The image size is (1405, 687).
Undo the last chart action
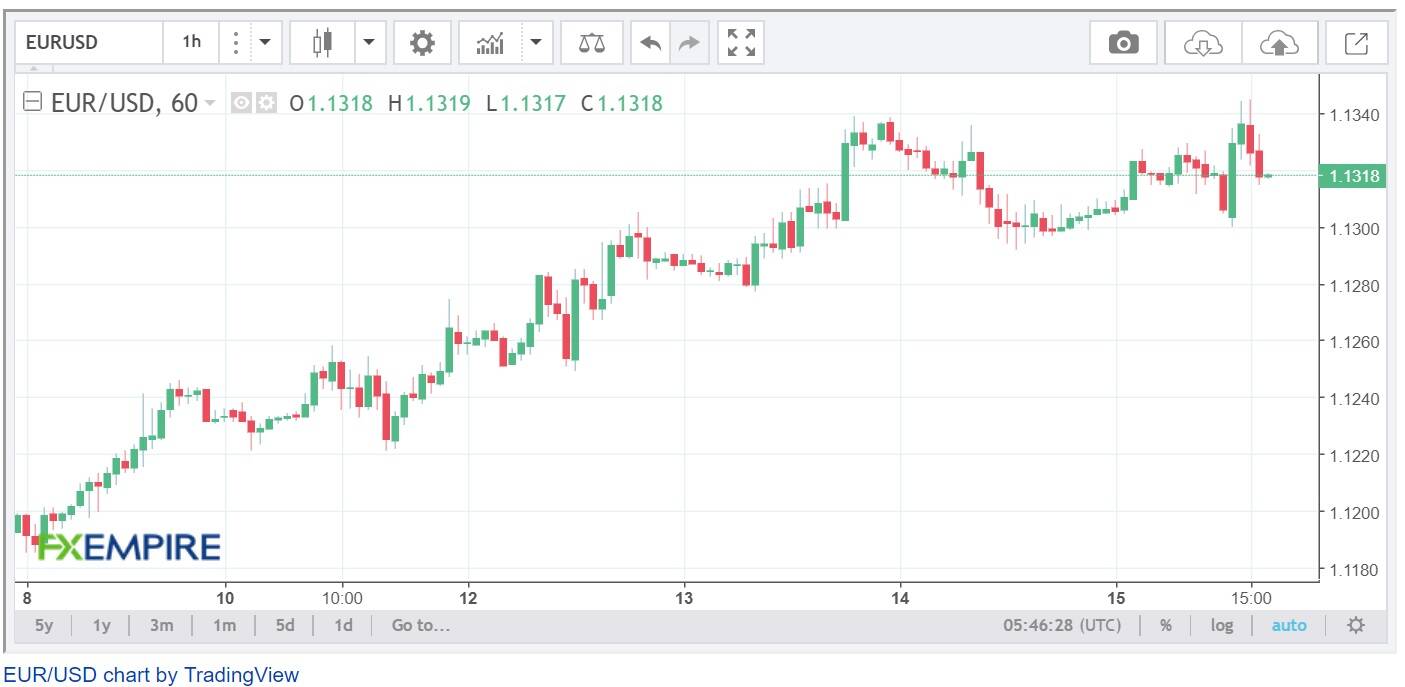coord(650,42)
